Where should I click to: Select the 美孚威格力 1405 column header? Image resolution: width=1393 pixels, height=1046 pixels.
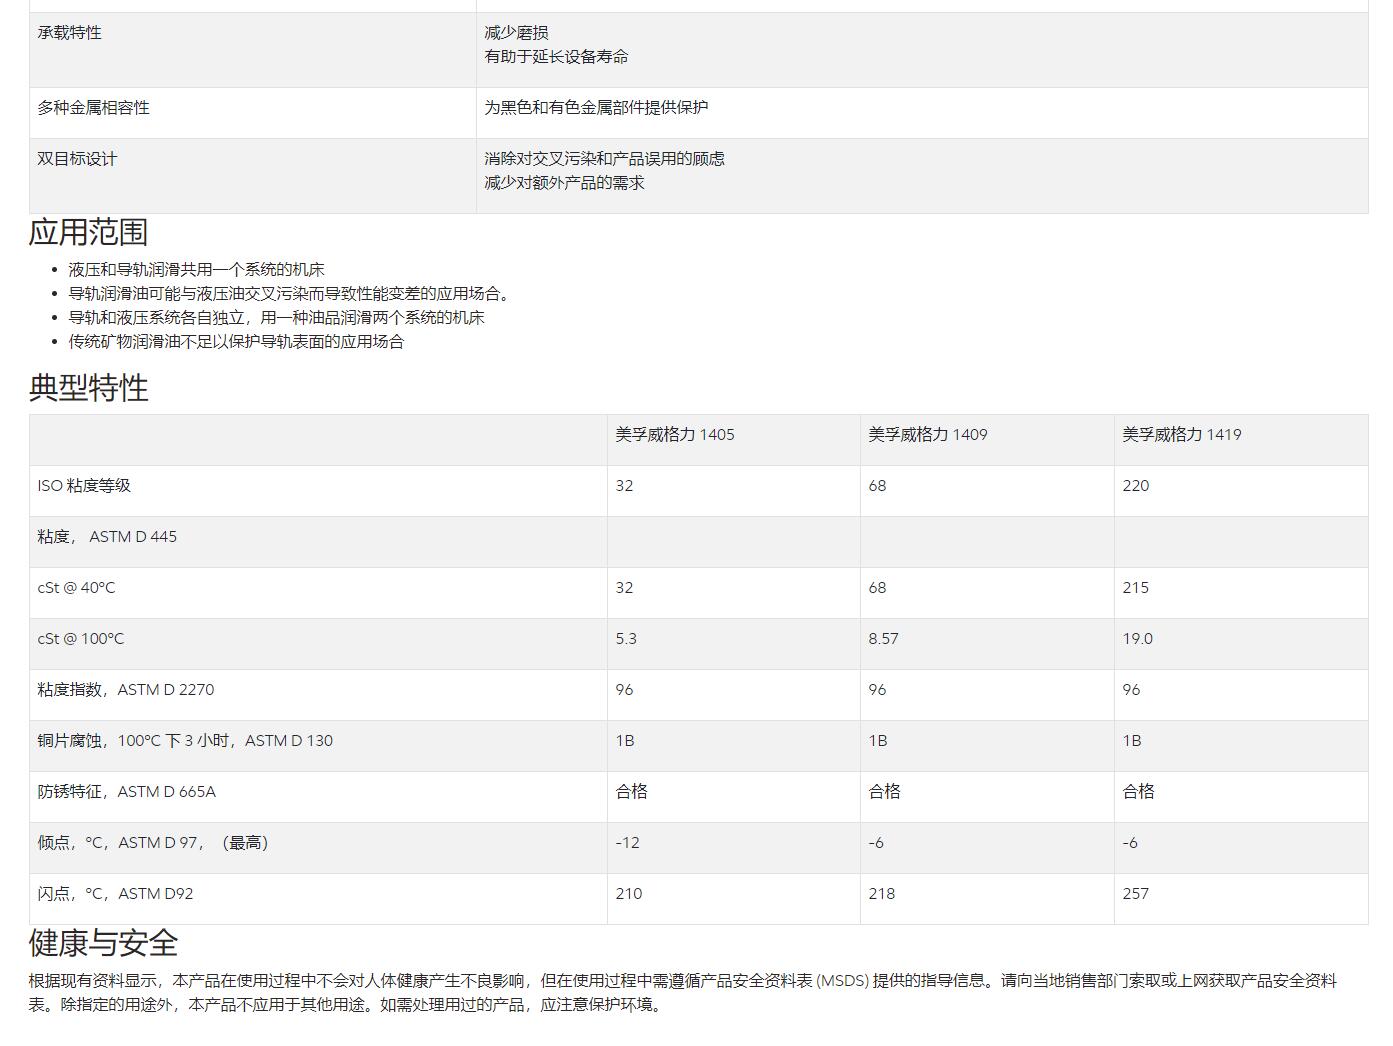click(675, 434)
